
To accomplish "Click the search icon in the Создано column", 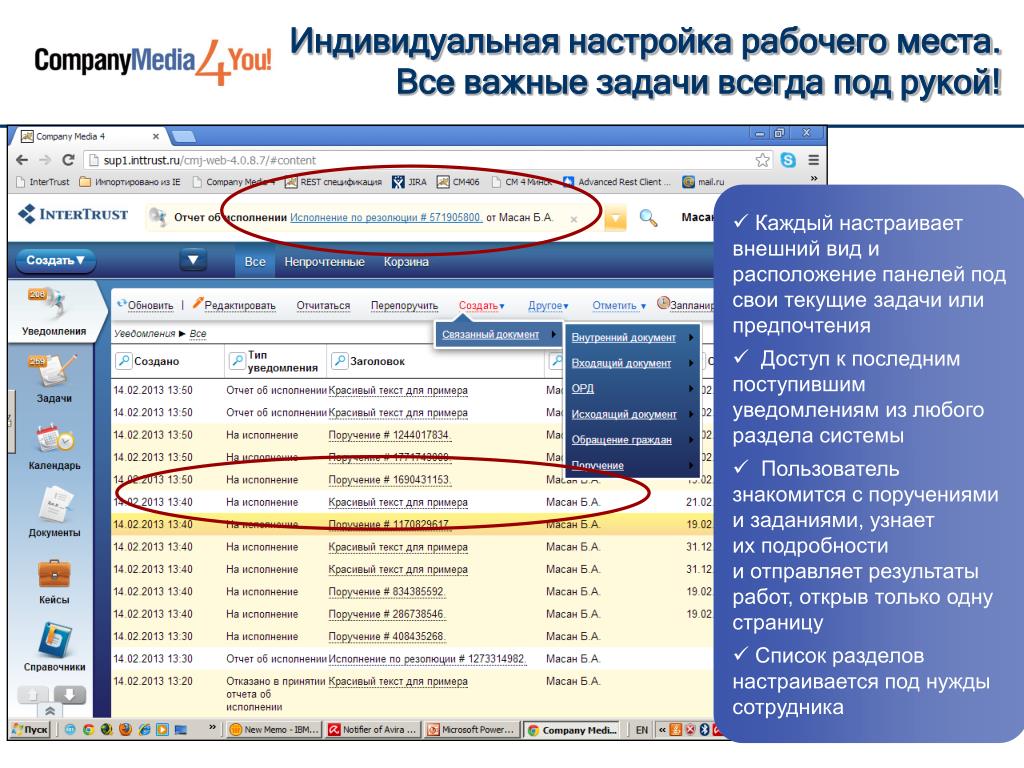I will [x=123, y=360].
